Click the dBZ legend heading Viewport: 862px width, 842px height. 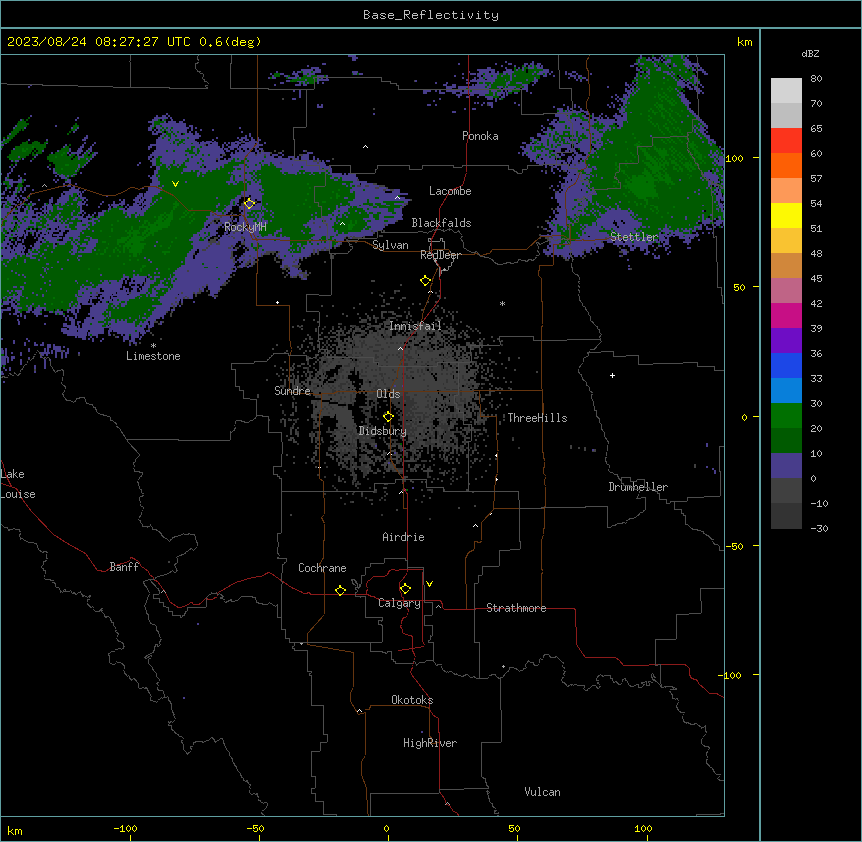tap(810, 54)
